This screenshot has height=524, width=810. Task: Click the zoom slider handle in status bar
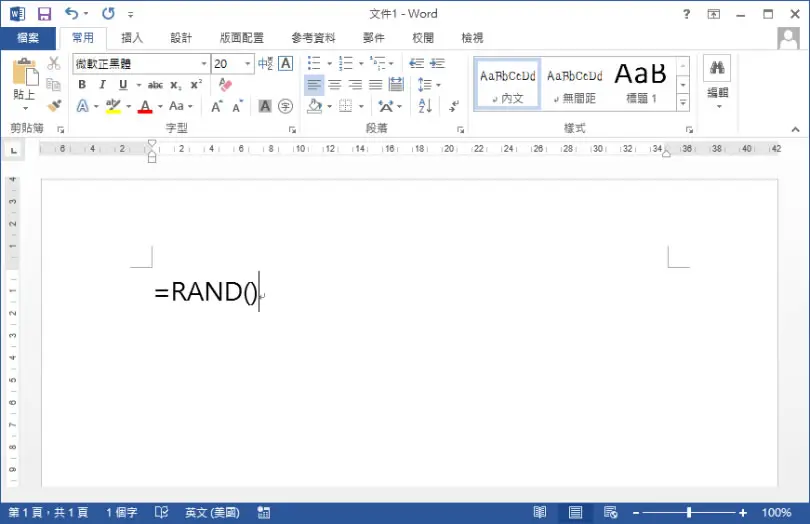coord(689,513)
